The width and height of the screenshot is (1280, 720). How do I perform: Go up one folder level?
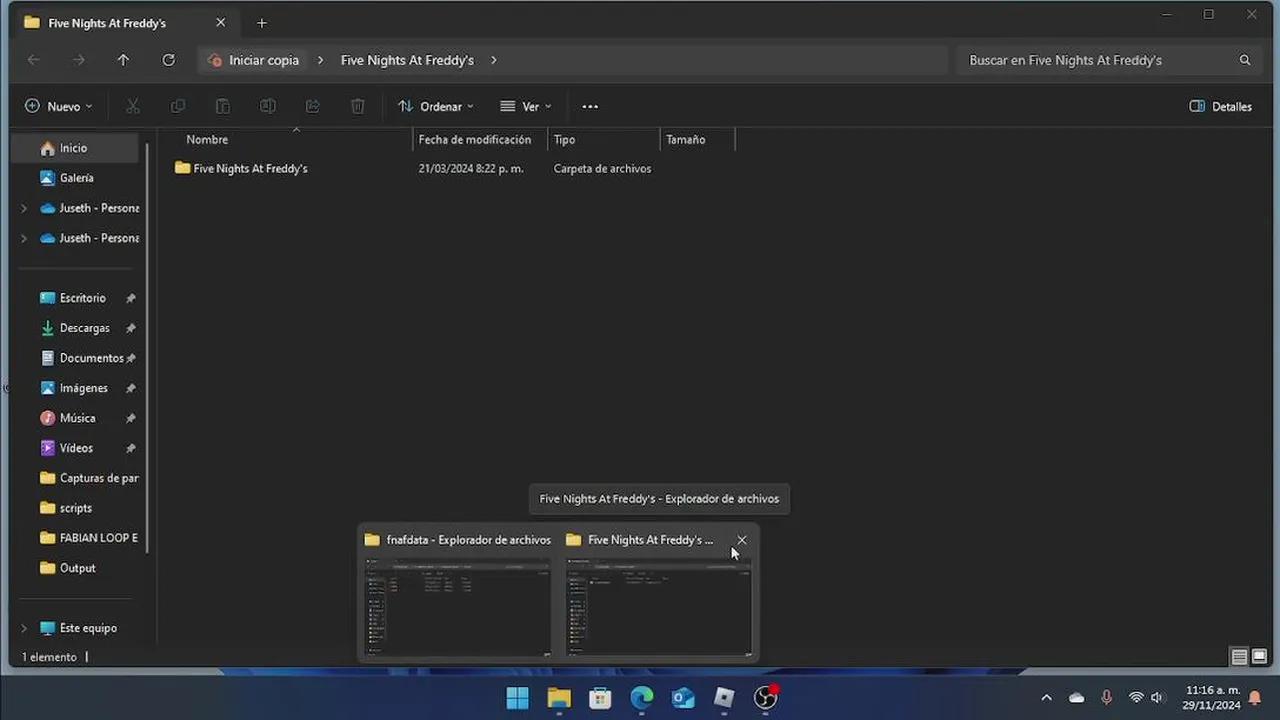[x=123, y=60]
